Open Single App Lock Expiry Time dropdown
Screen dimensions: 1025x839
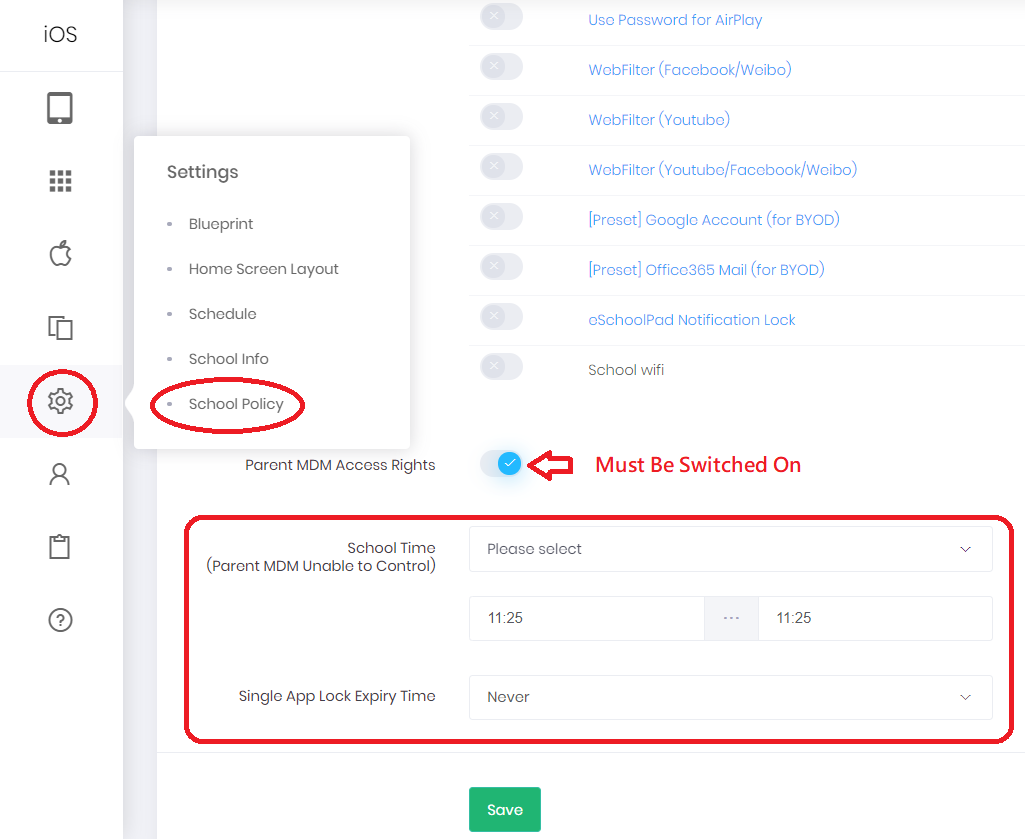click(730, 697)
